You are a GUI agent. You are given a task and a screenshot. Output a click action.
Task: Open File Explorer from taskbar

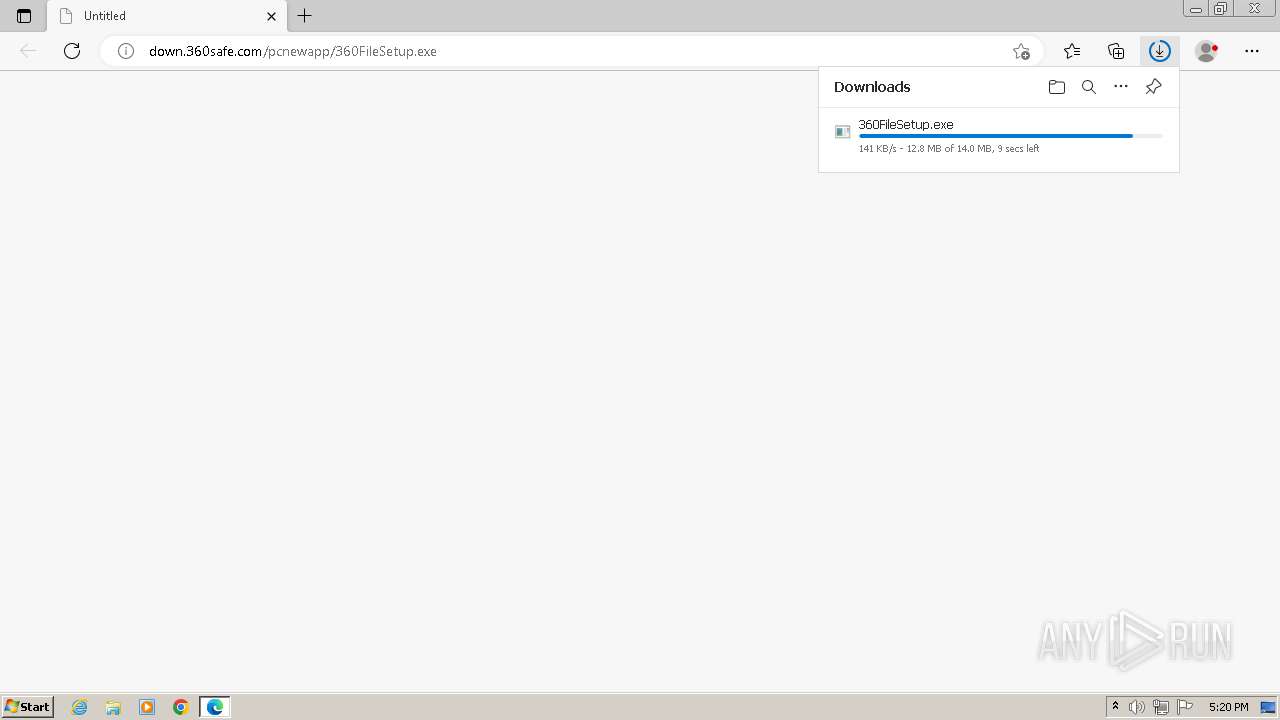click(x=113, y=707)
